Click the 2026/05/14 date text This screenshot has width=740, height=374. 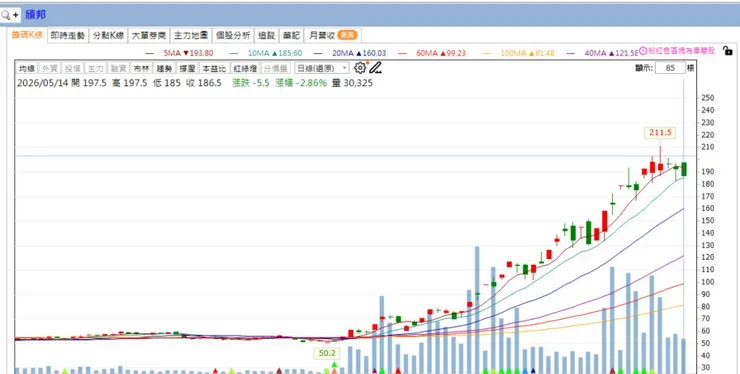(x=42, y=83)
